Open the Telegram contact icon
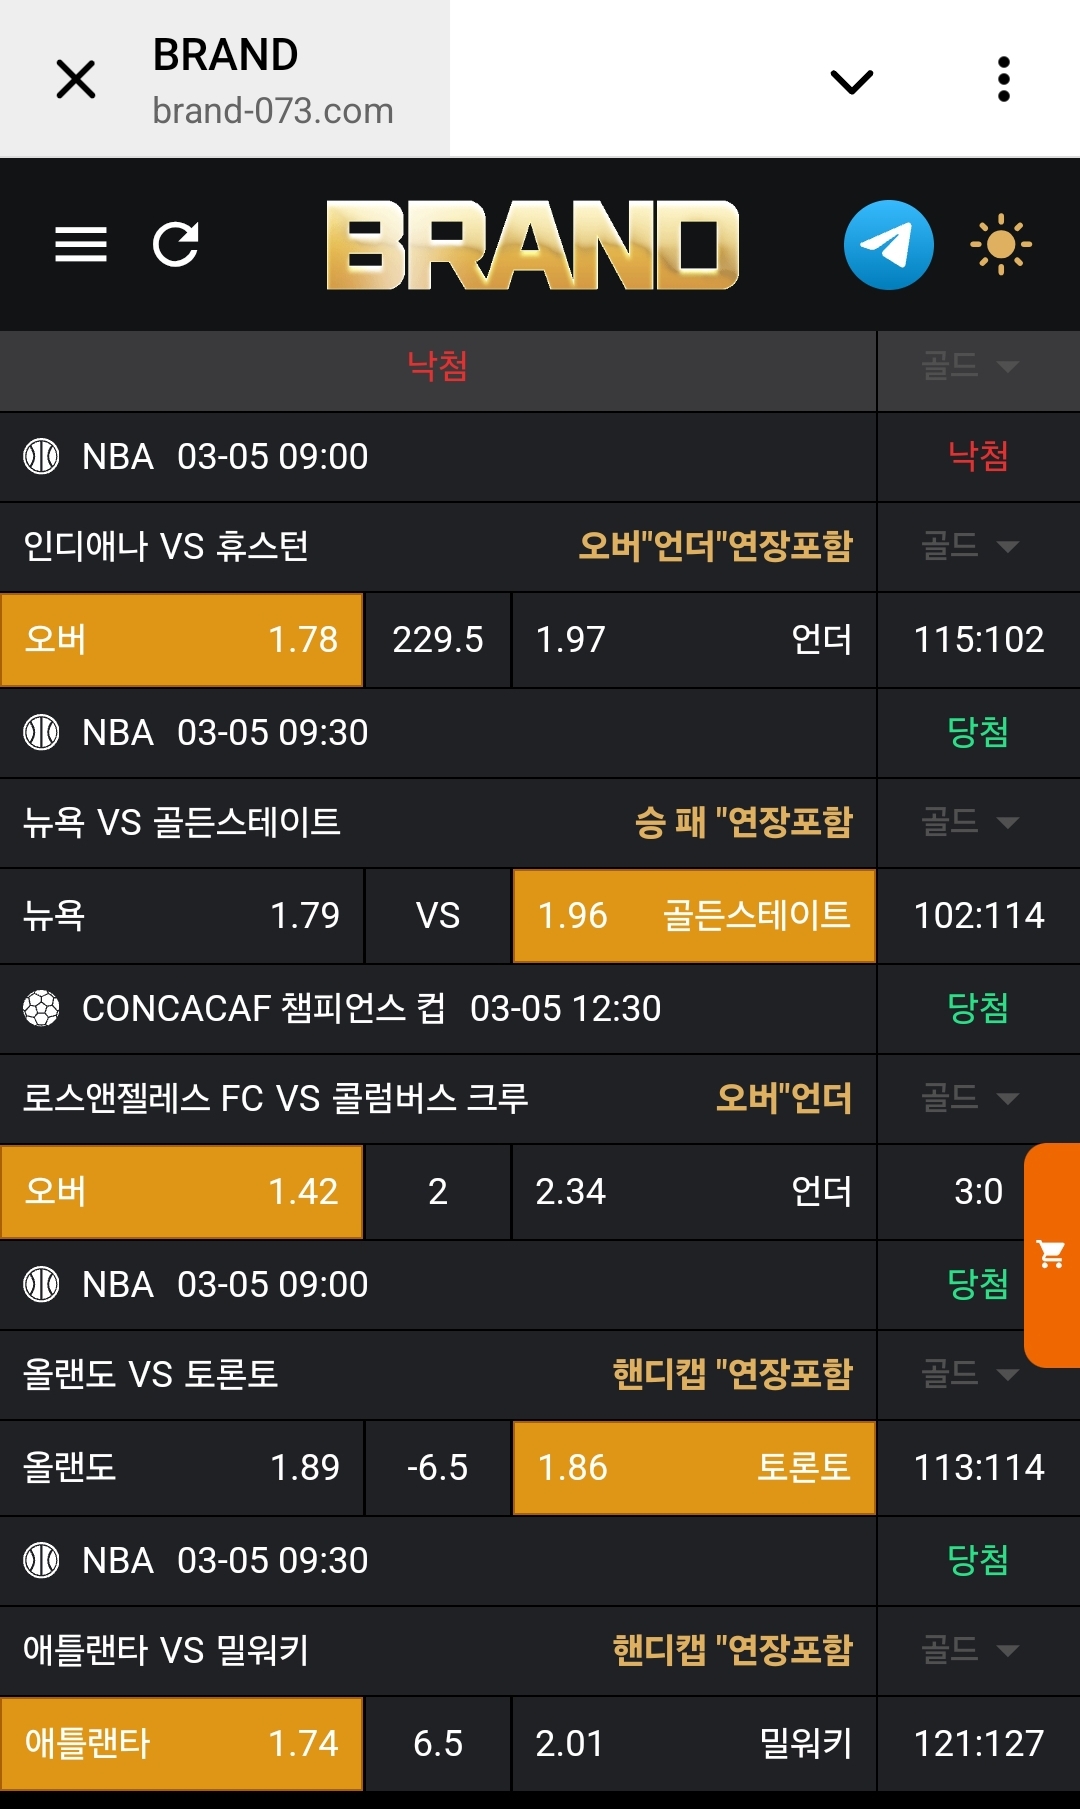The width and height of the screenshot is (1080, 1809). [888, 245]
